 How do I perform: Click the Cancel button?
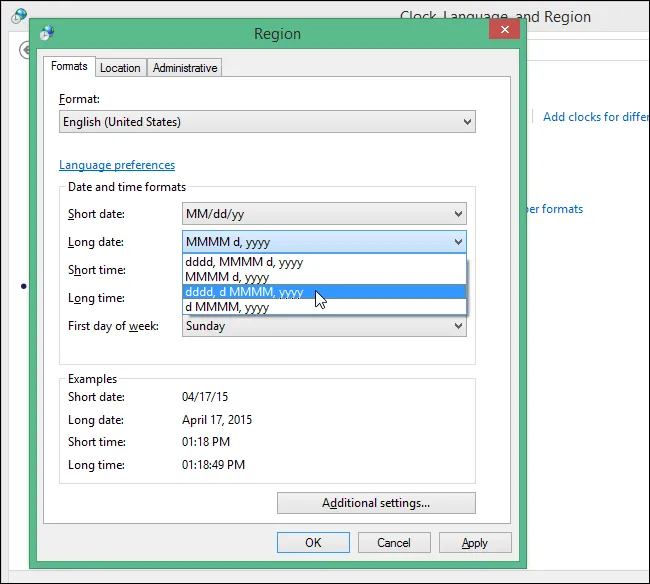(x=394, y=543)
